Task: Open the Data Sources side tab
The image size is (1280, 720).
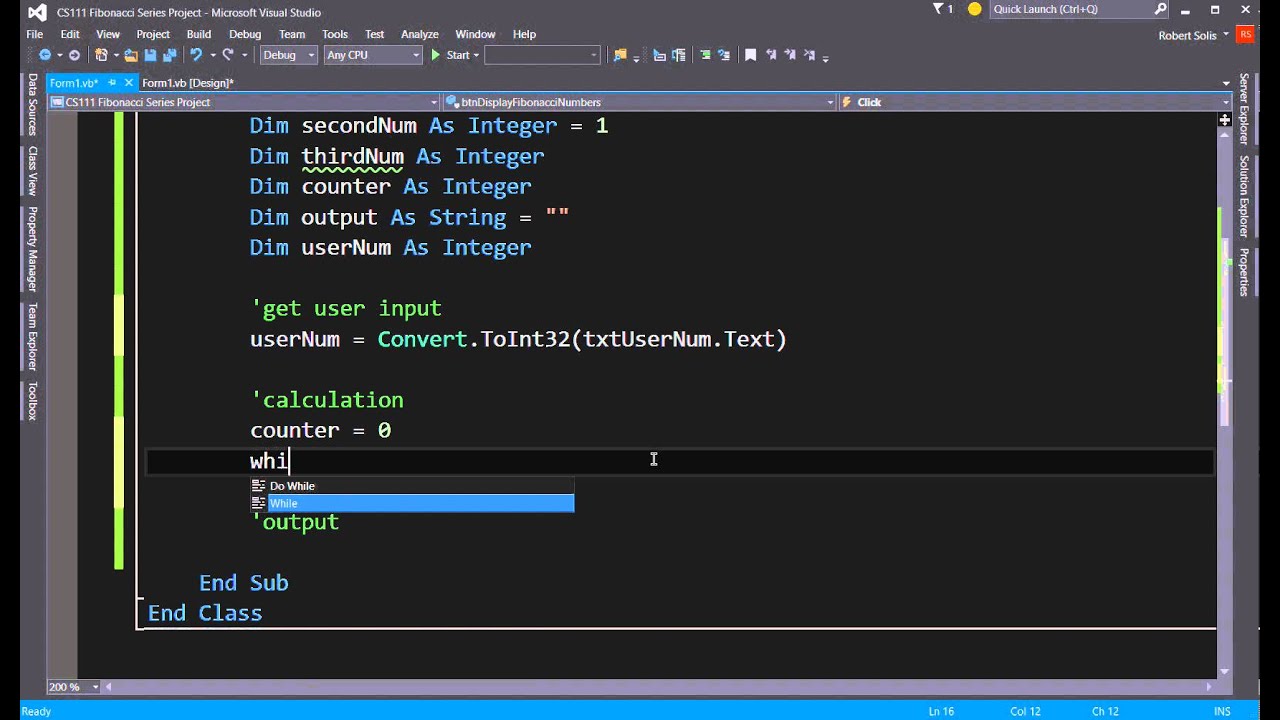Action: click(x=32, y=104)
